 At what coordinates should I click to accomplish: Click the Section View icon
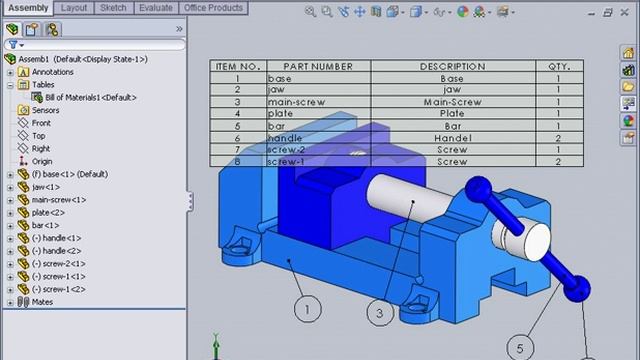[376, 12]
